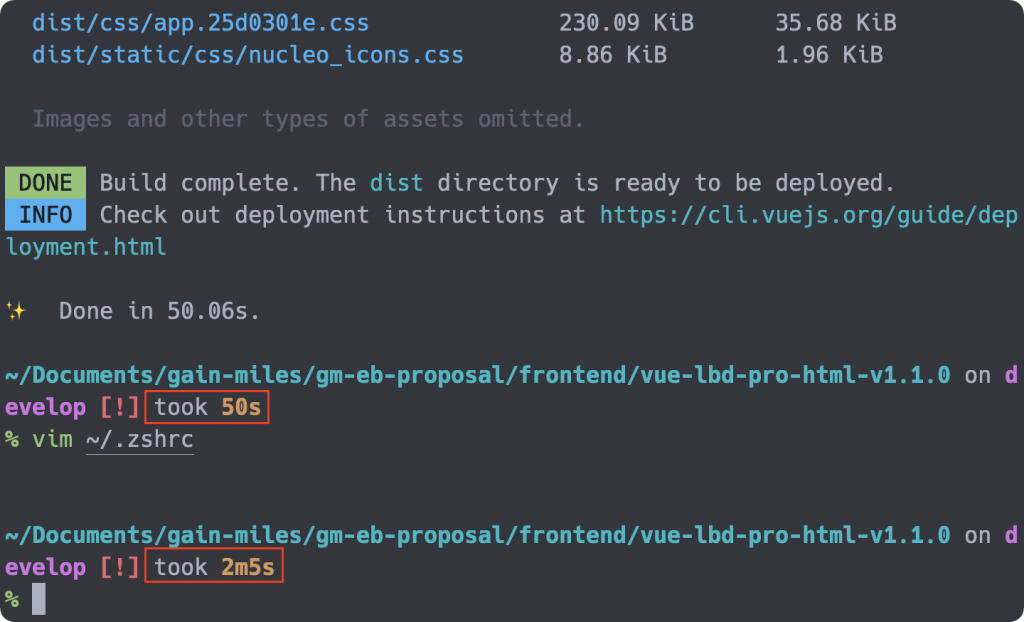Click the 'took 50s' duration text
Screen dimensions: 1024x622
207,407
